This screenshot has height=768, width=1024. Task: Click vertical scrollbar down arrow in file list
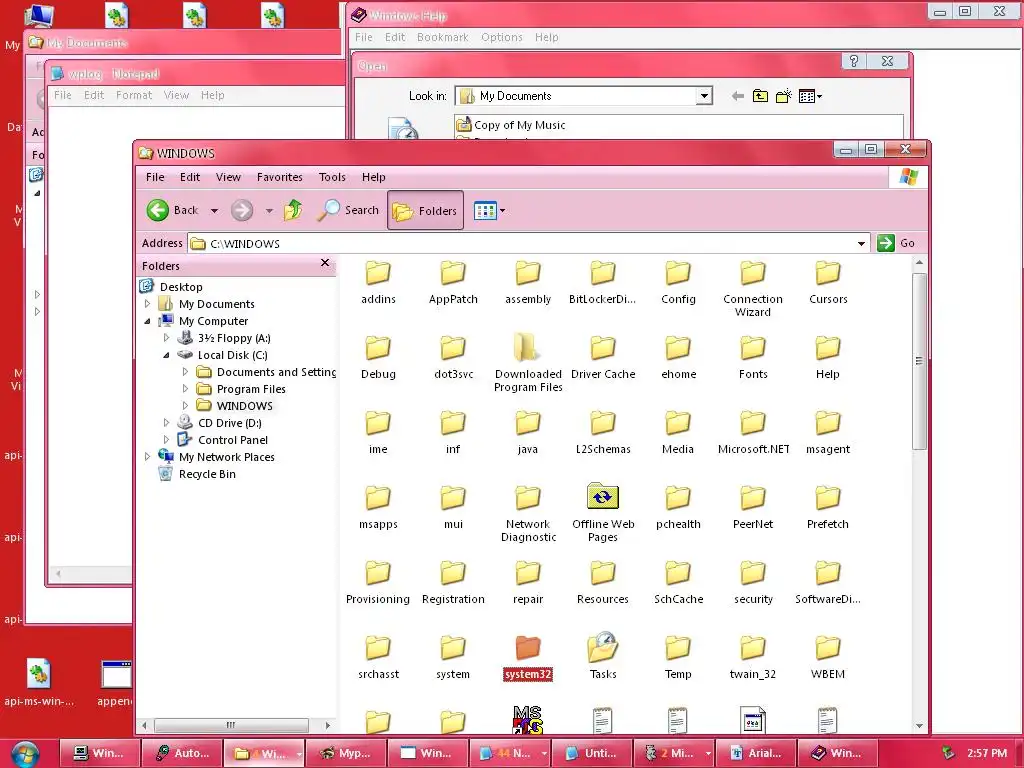[x=919, y=726]
